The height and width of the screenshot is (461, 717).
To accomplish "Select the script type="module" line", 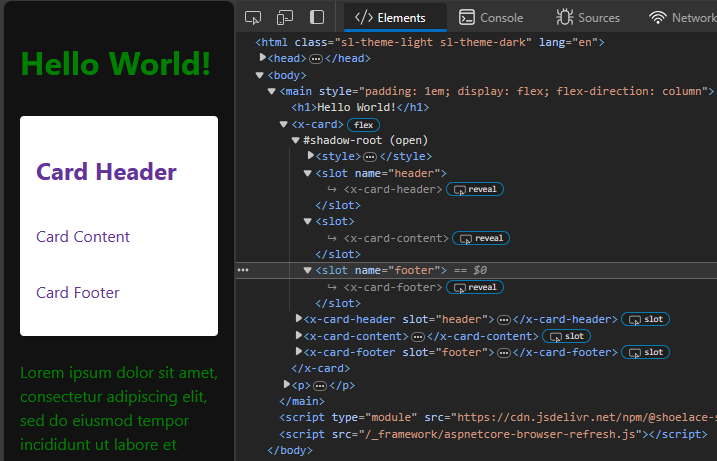I will [498, 418].
